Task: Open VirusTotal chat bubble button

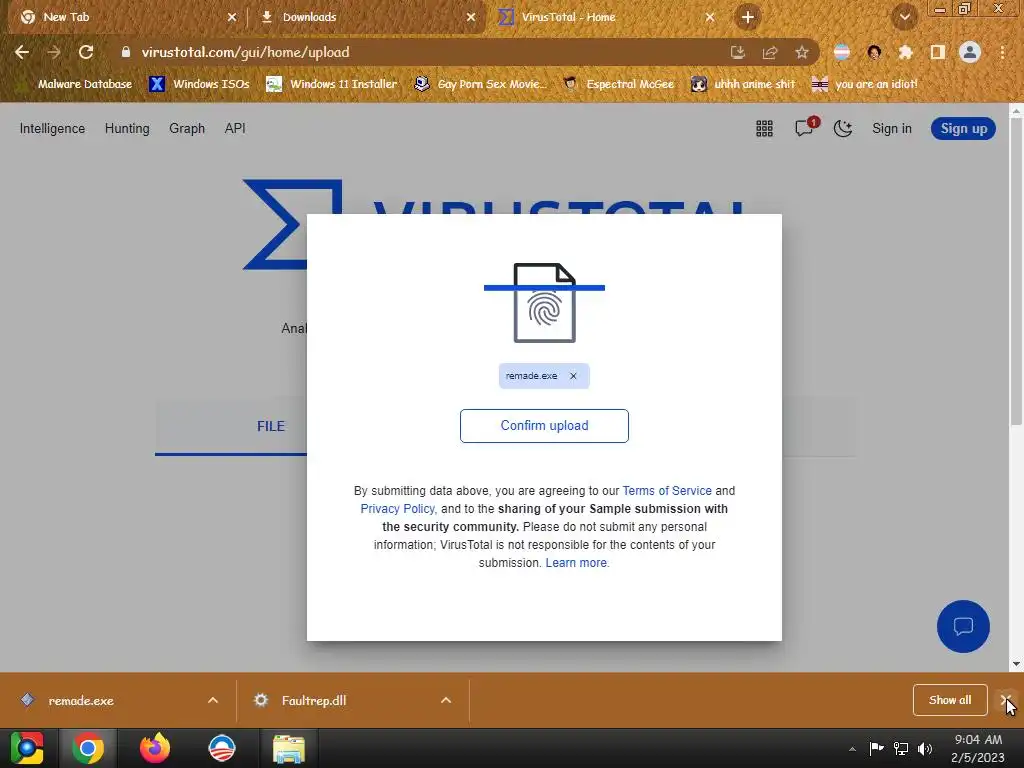Action: pyautogui.click(x=963, y=626)
